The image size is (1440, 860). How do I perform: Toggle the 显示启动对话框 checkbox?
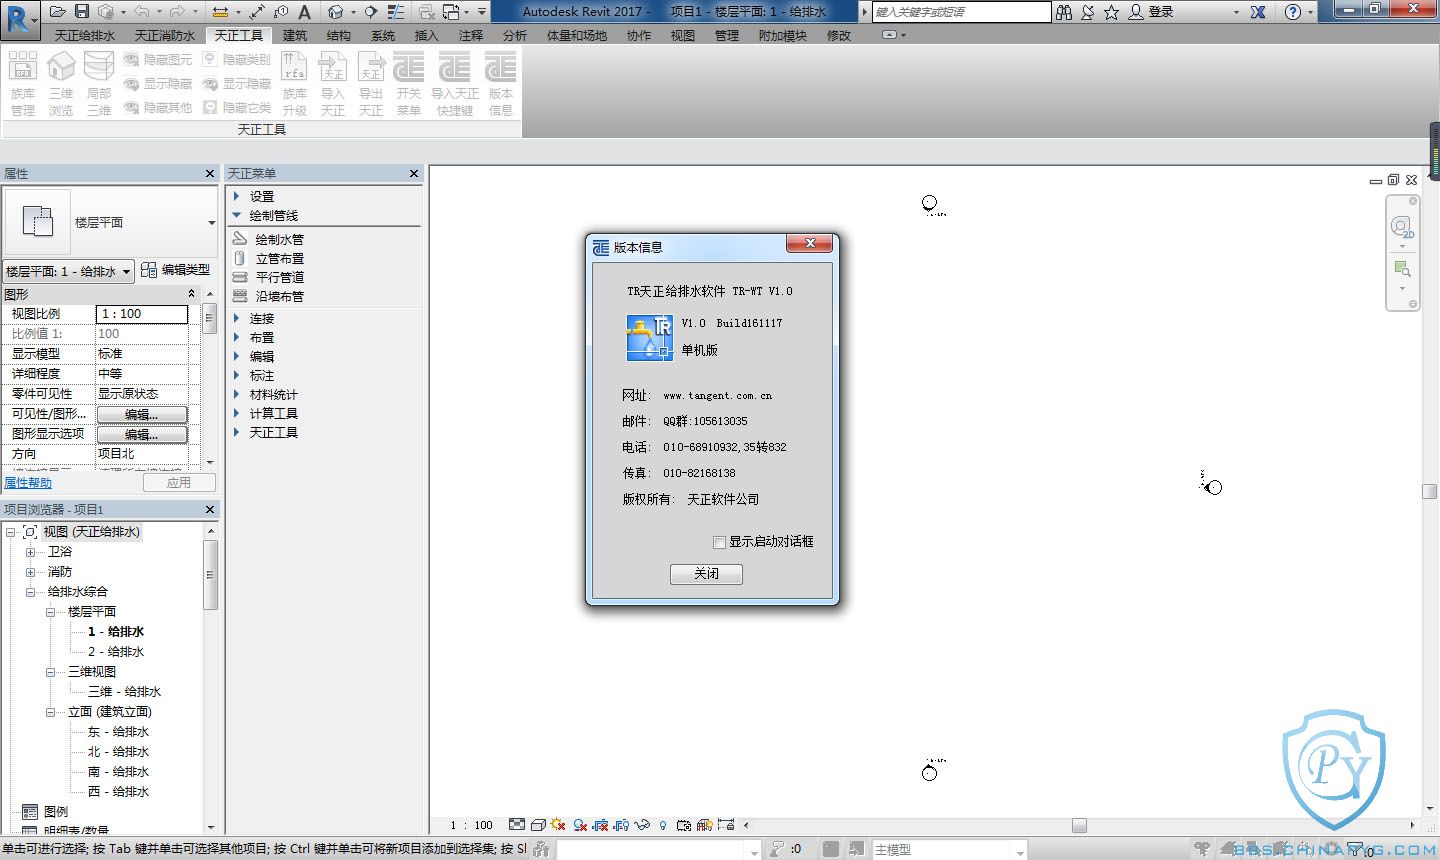719,542
